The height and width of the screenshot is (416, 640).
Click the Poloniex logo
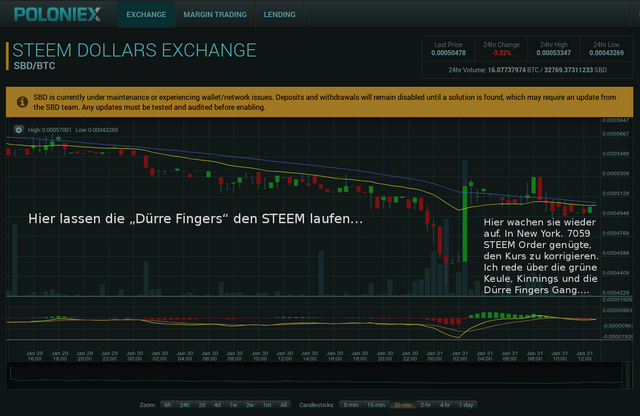pyautogui.click(x=57, y=14)
